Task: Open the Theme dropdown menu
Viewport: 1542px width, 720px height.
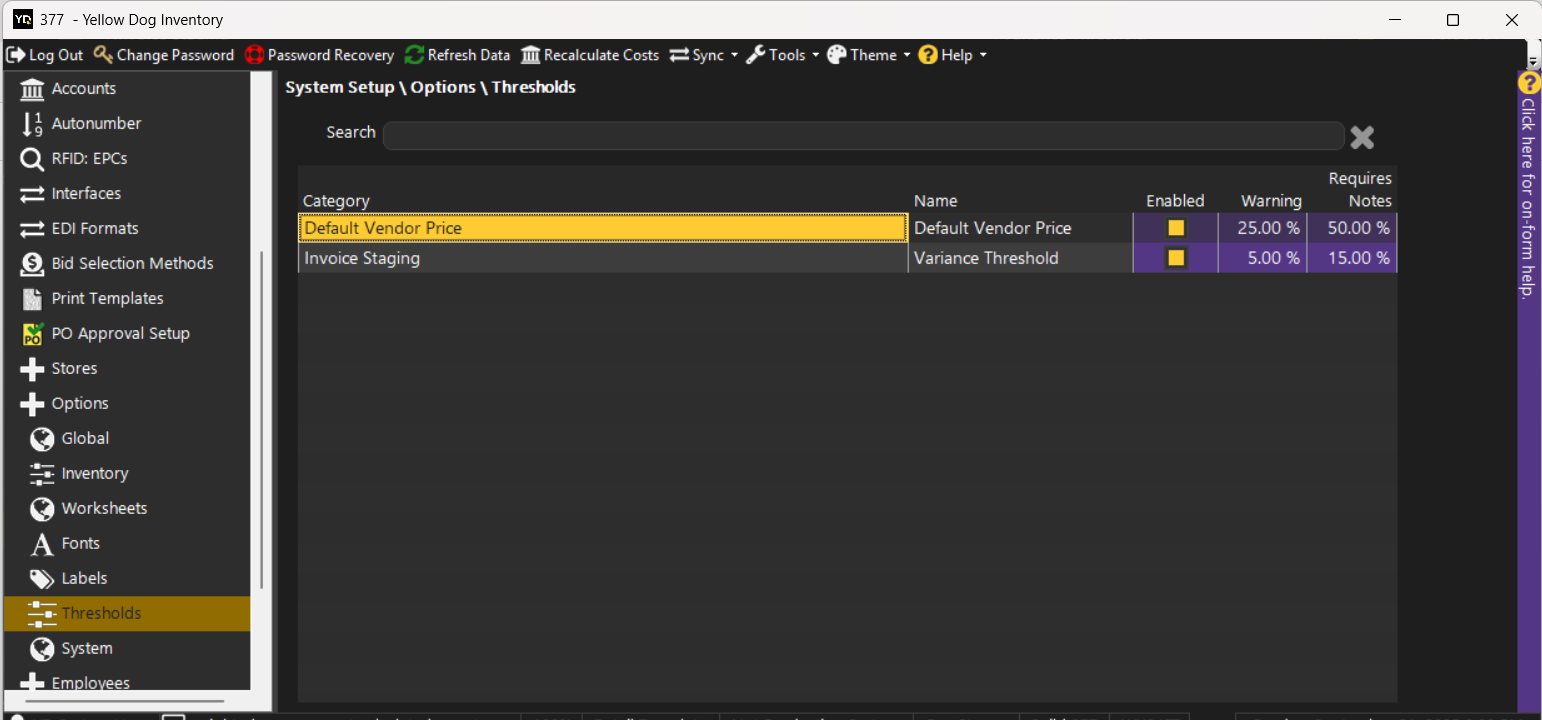Action: tap(870, 55)
